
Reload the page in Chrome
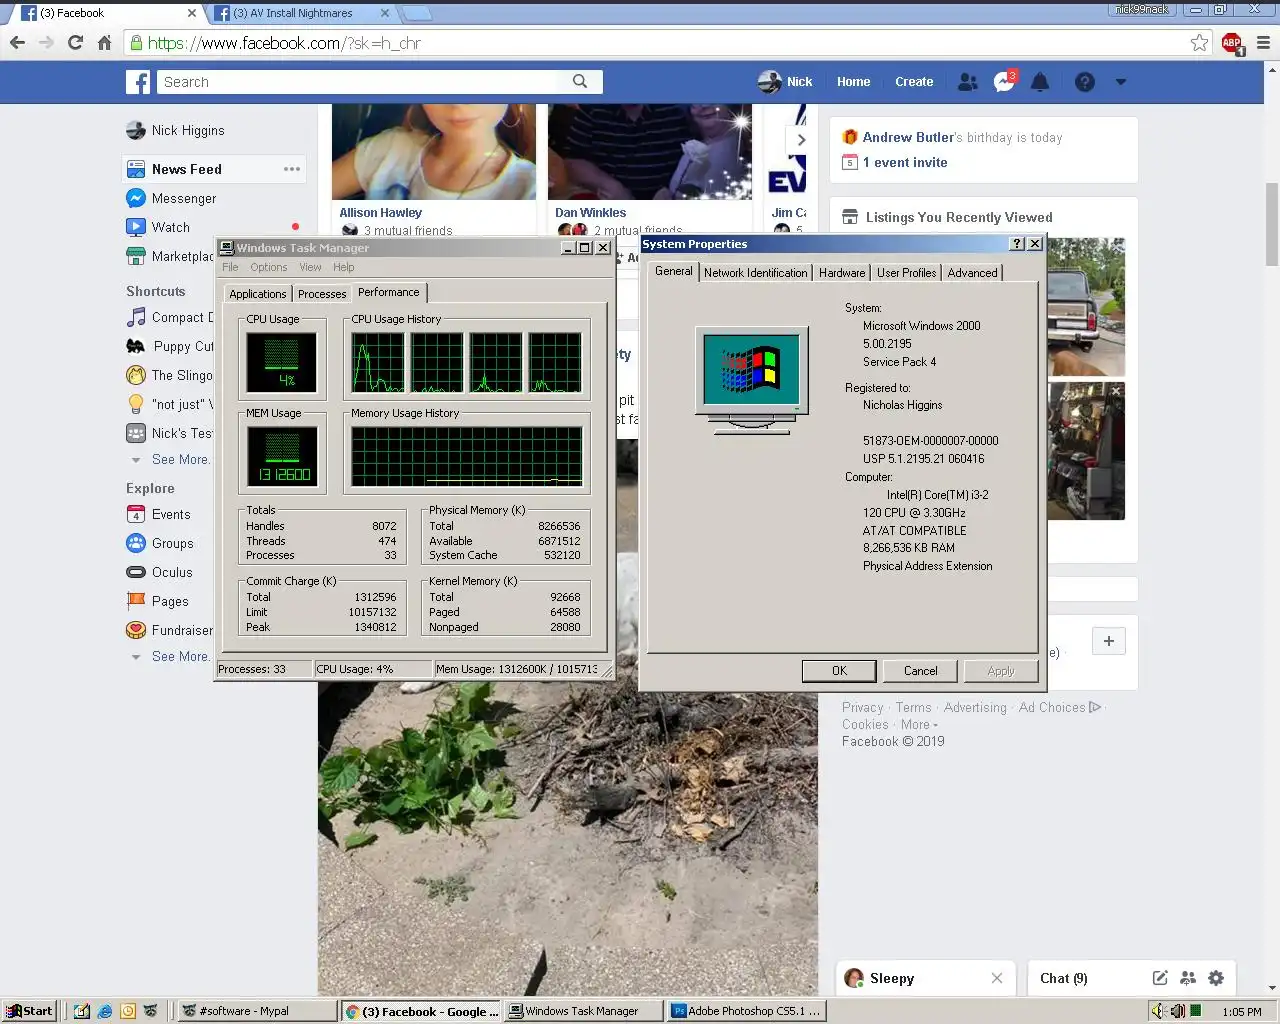(x=75, y=43)
